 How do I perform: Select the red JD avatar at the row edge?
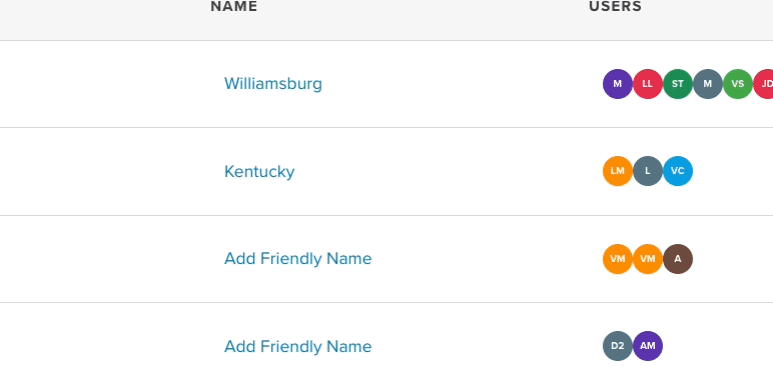[763, 84]
